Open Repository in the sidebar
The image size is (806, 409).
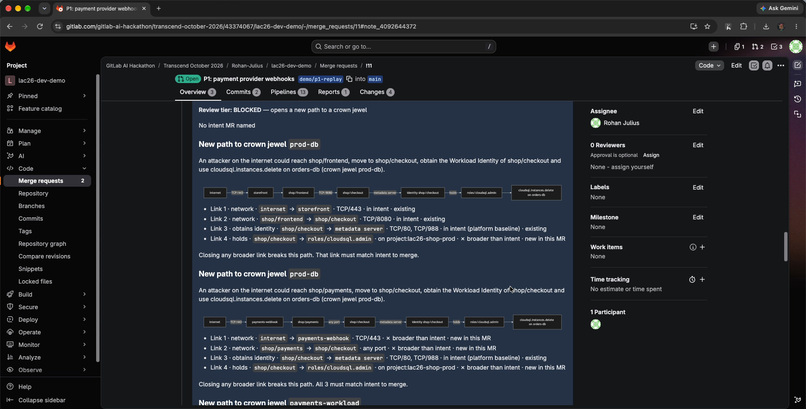(33, 194)
